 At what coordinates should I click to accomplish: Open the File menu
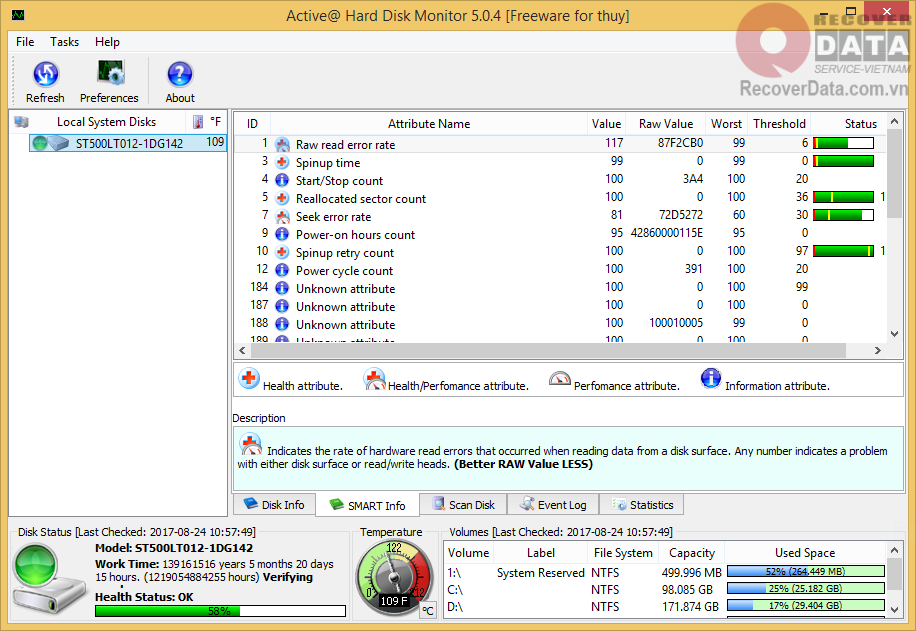point(25,42)
